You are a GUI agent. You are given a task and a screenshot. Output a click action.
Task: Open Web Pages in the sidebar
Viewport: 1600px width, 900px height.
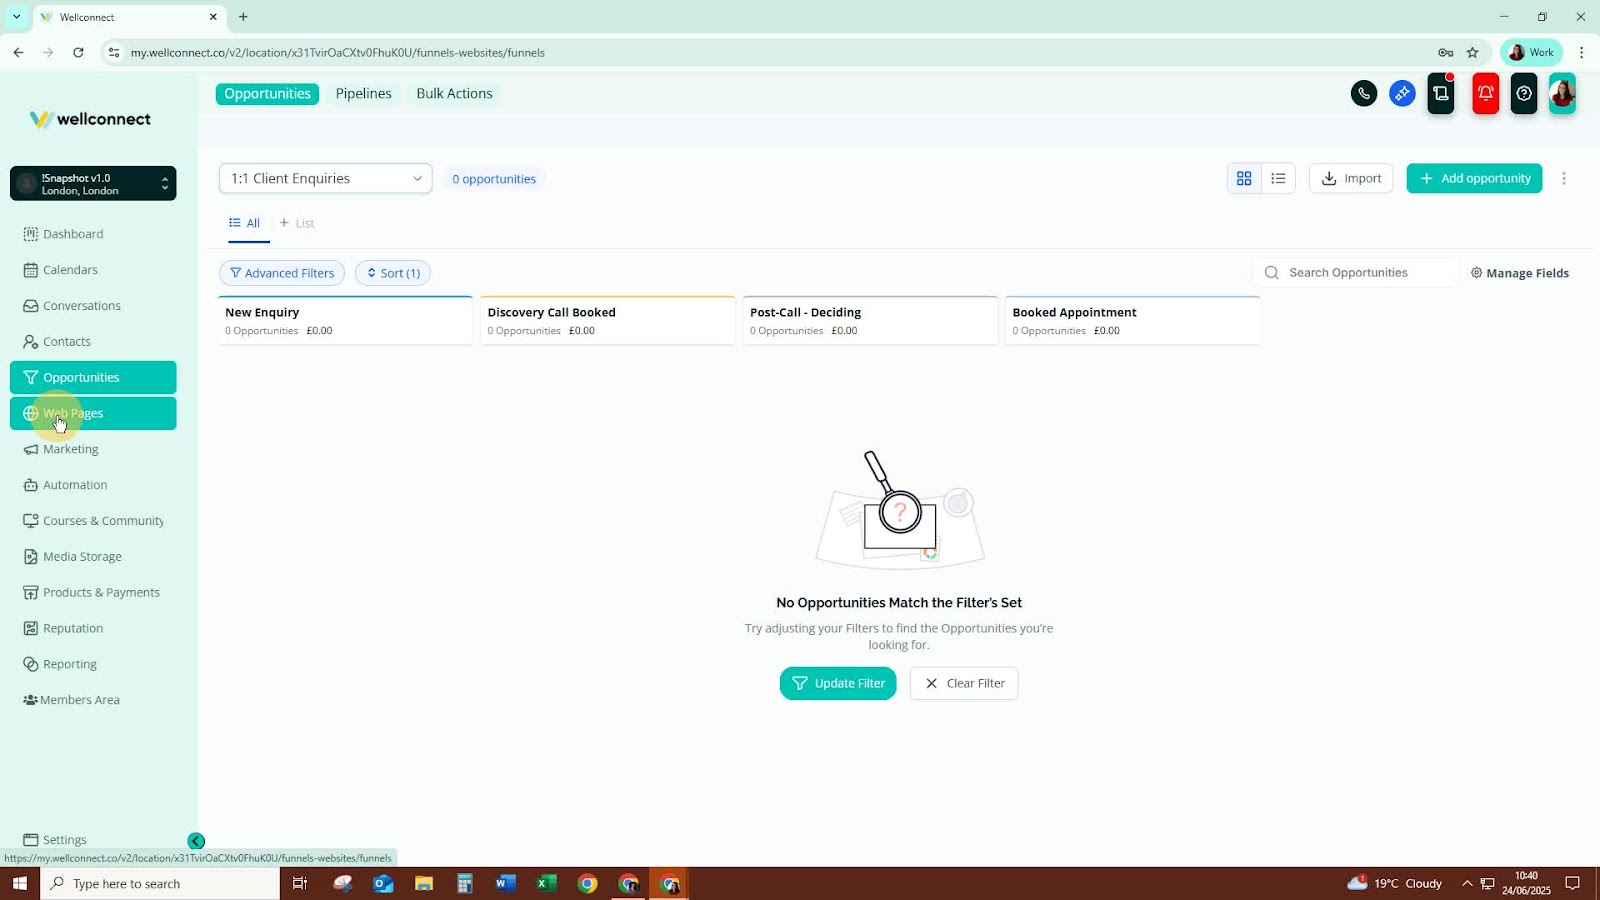click(x=93, y=414)
